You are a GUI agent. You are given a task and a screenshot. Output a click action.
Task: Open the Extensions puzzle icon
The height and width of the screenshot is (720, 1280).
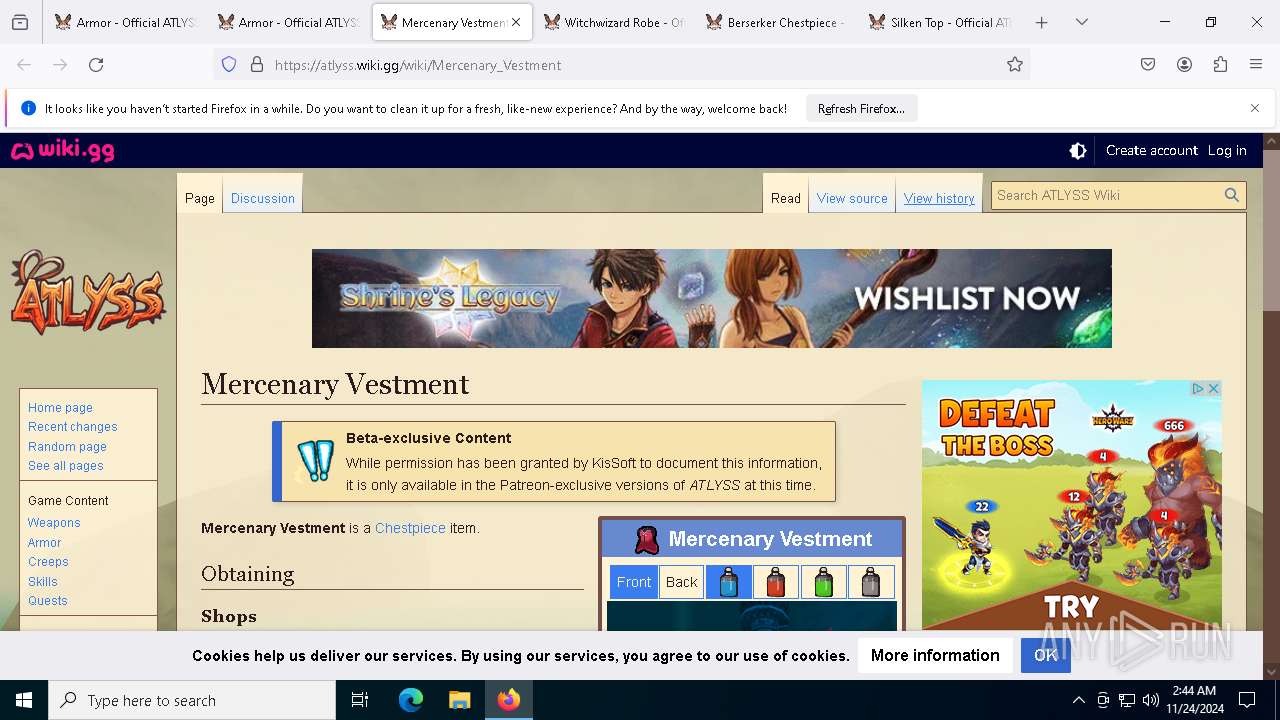click(1220, 65)
